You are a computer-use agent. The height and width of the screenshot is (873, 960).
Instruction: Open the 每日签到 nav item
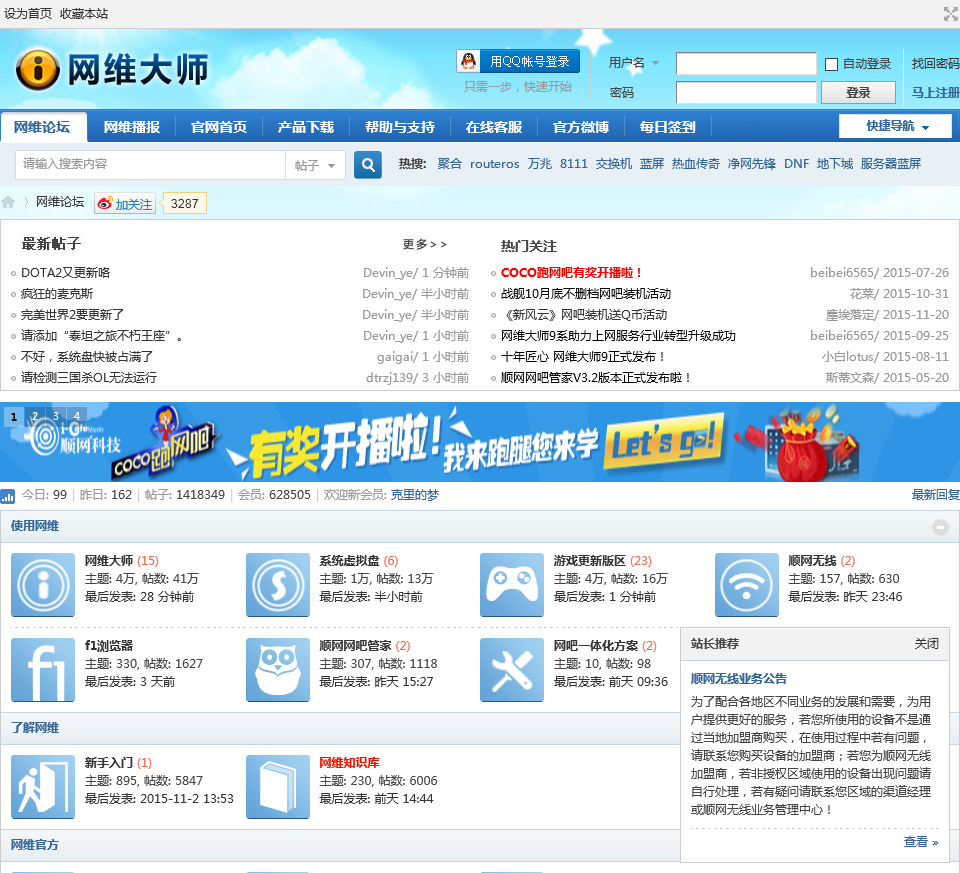coord(668,127)
